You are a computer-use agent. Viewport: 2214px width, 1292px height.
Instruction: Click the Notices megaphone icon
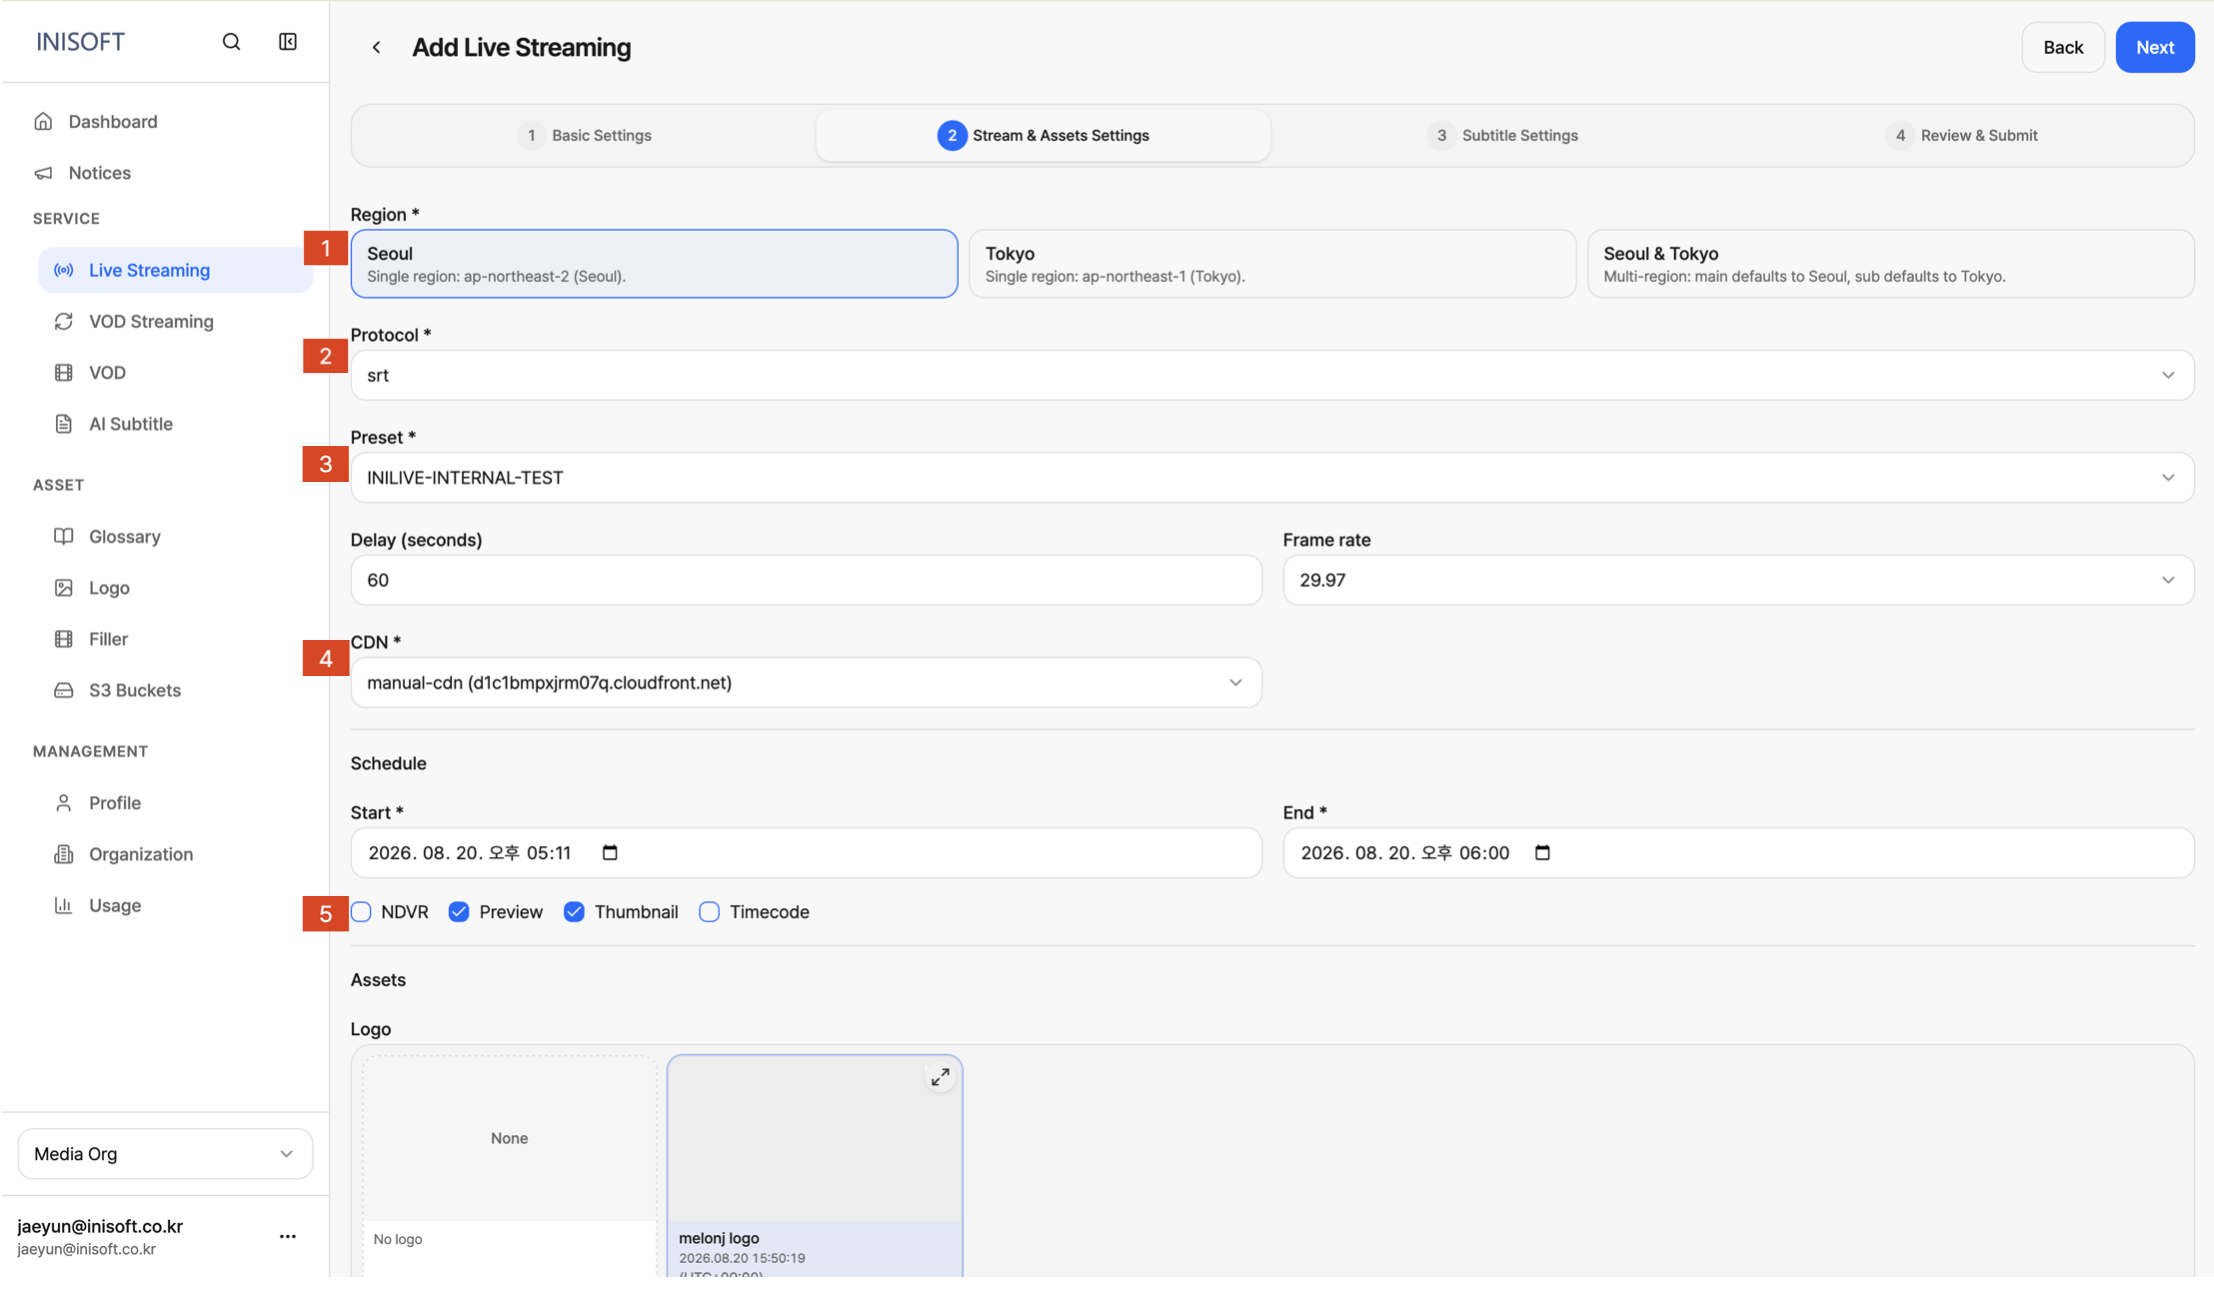pos(43,173)
